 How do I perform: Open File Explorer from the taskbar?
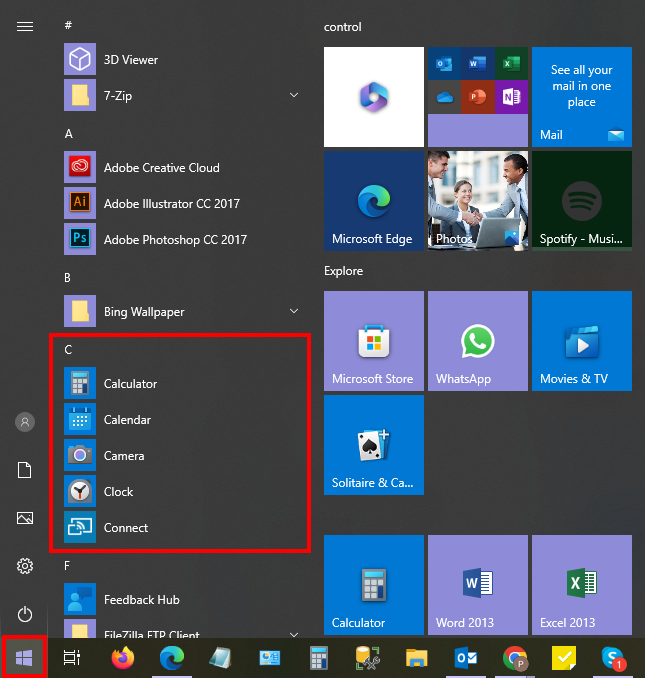coord(416,658)
